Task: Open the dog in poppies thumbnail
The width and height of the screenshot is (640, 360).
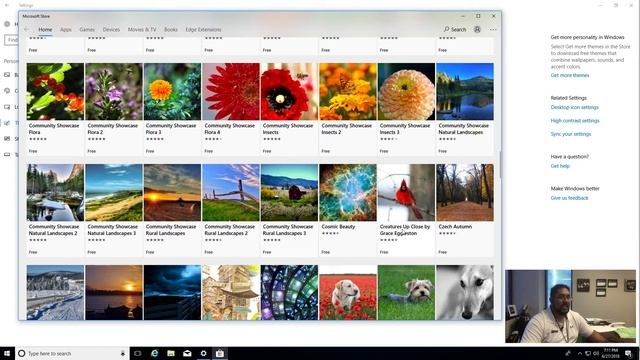Action: (348, 292)
